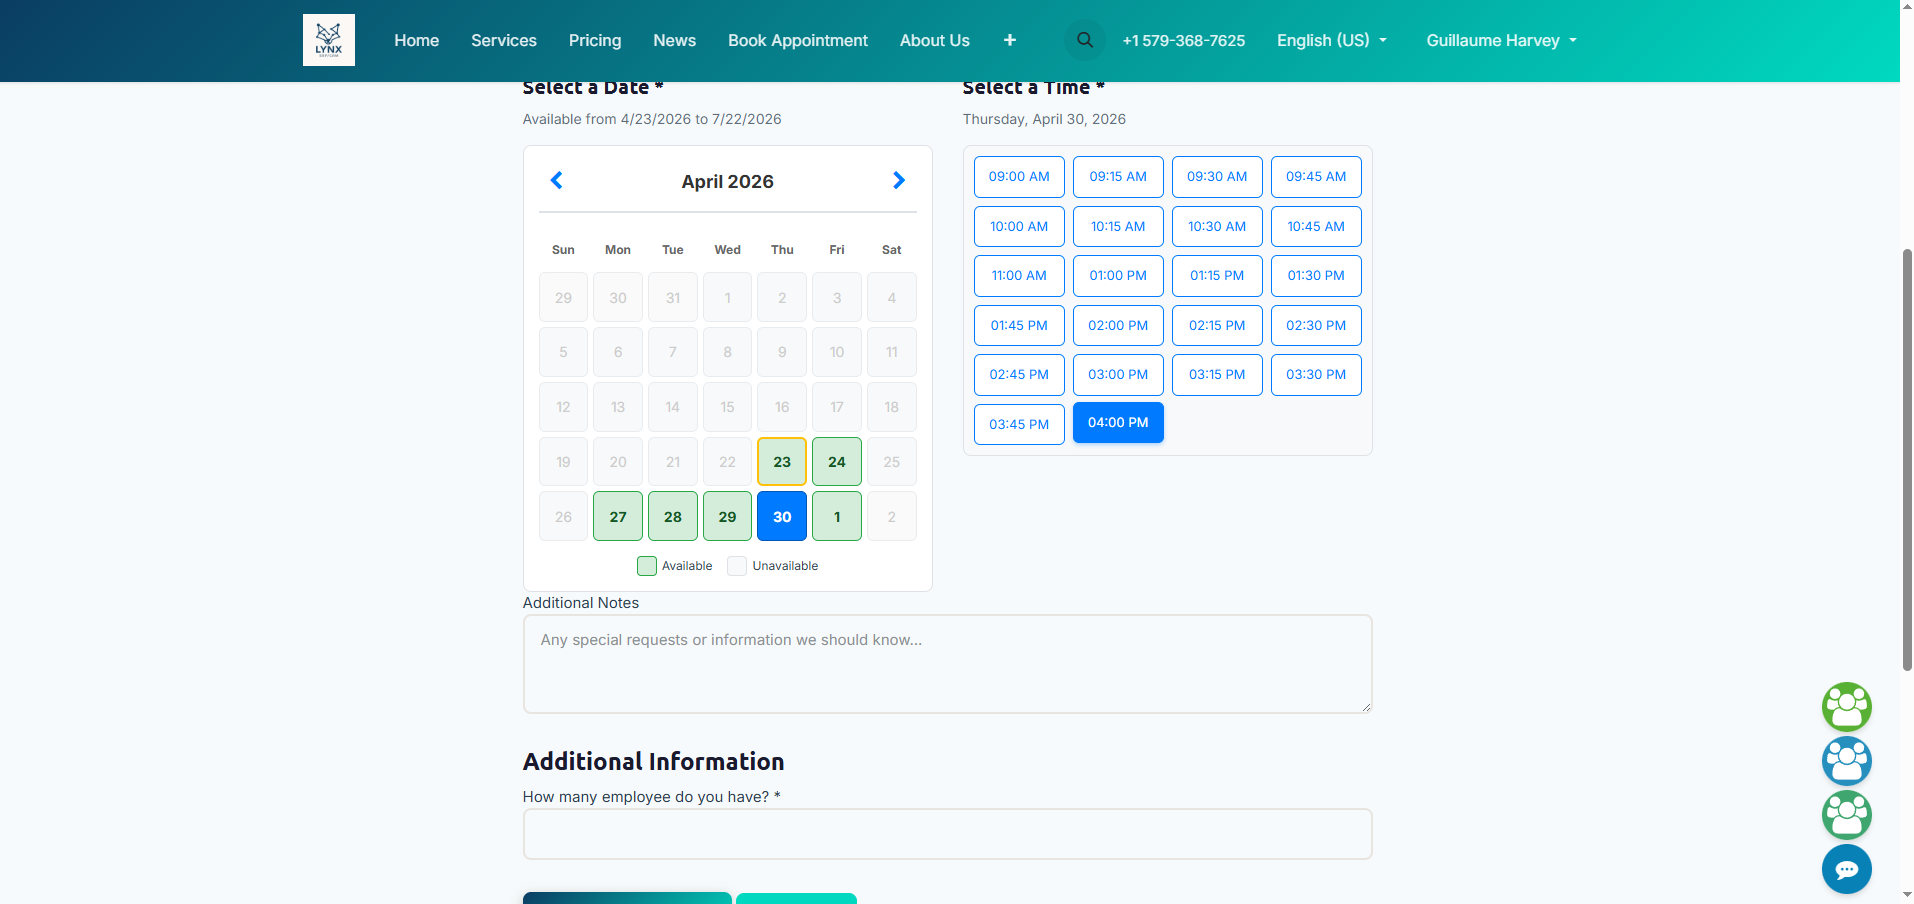Advance to next month with right arrow
Screen dimensions: 1914x904
[x=898, y=180]
